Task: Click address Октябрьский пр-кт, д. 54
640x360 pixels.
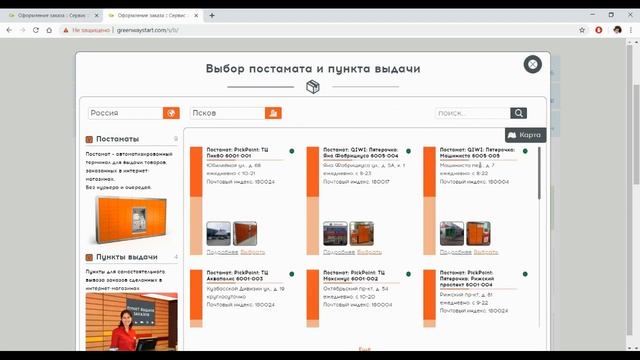Action: (356, 289)
